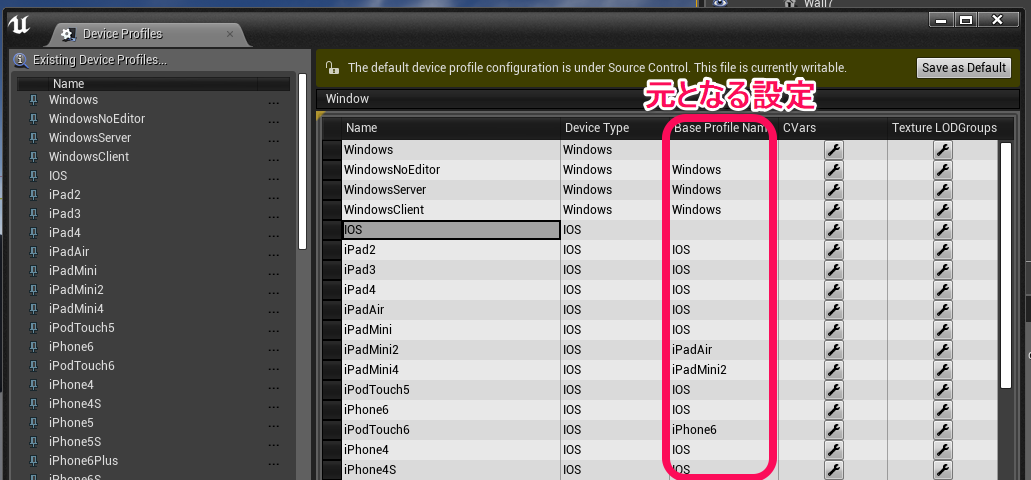Pin the iPad2 profile in left list

34,195
